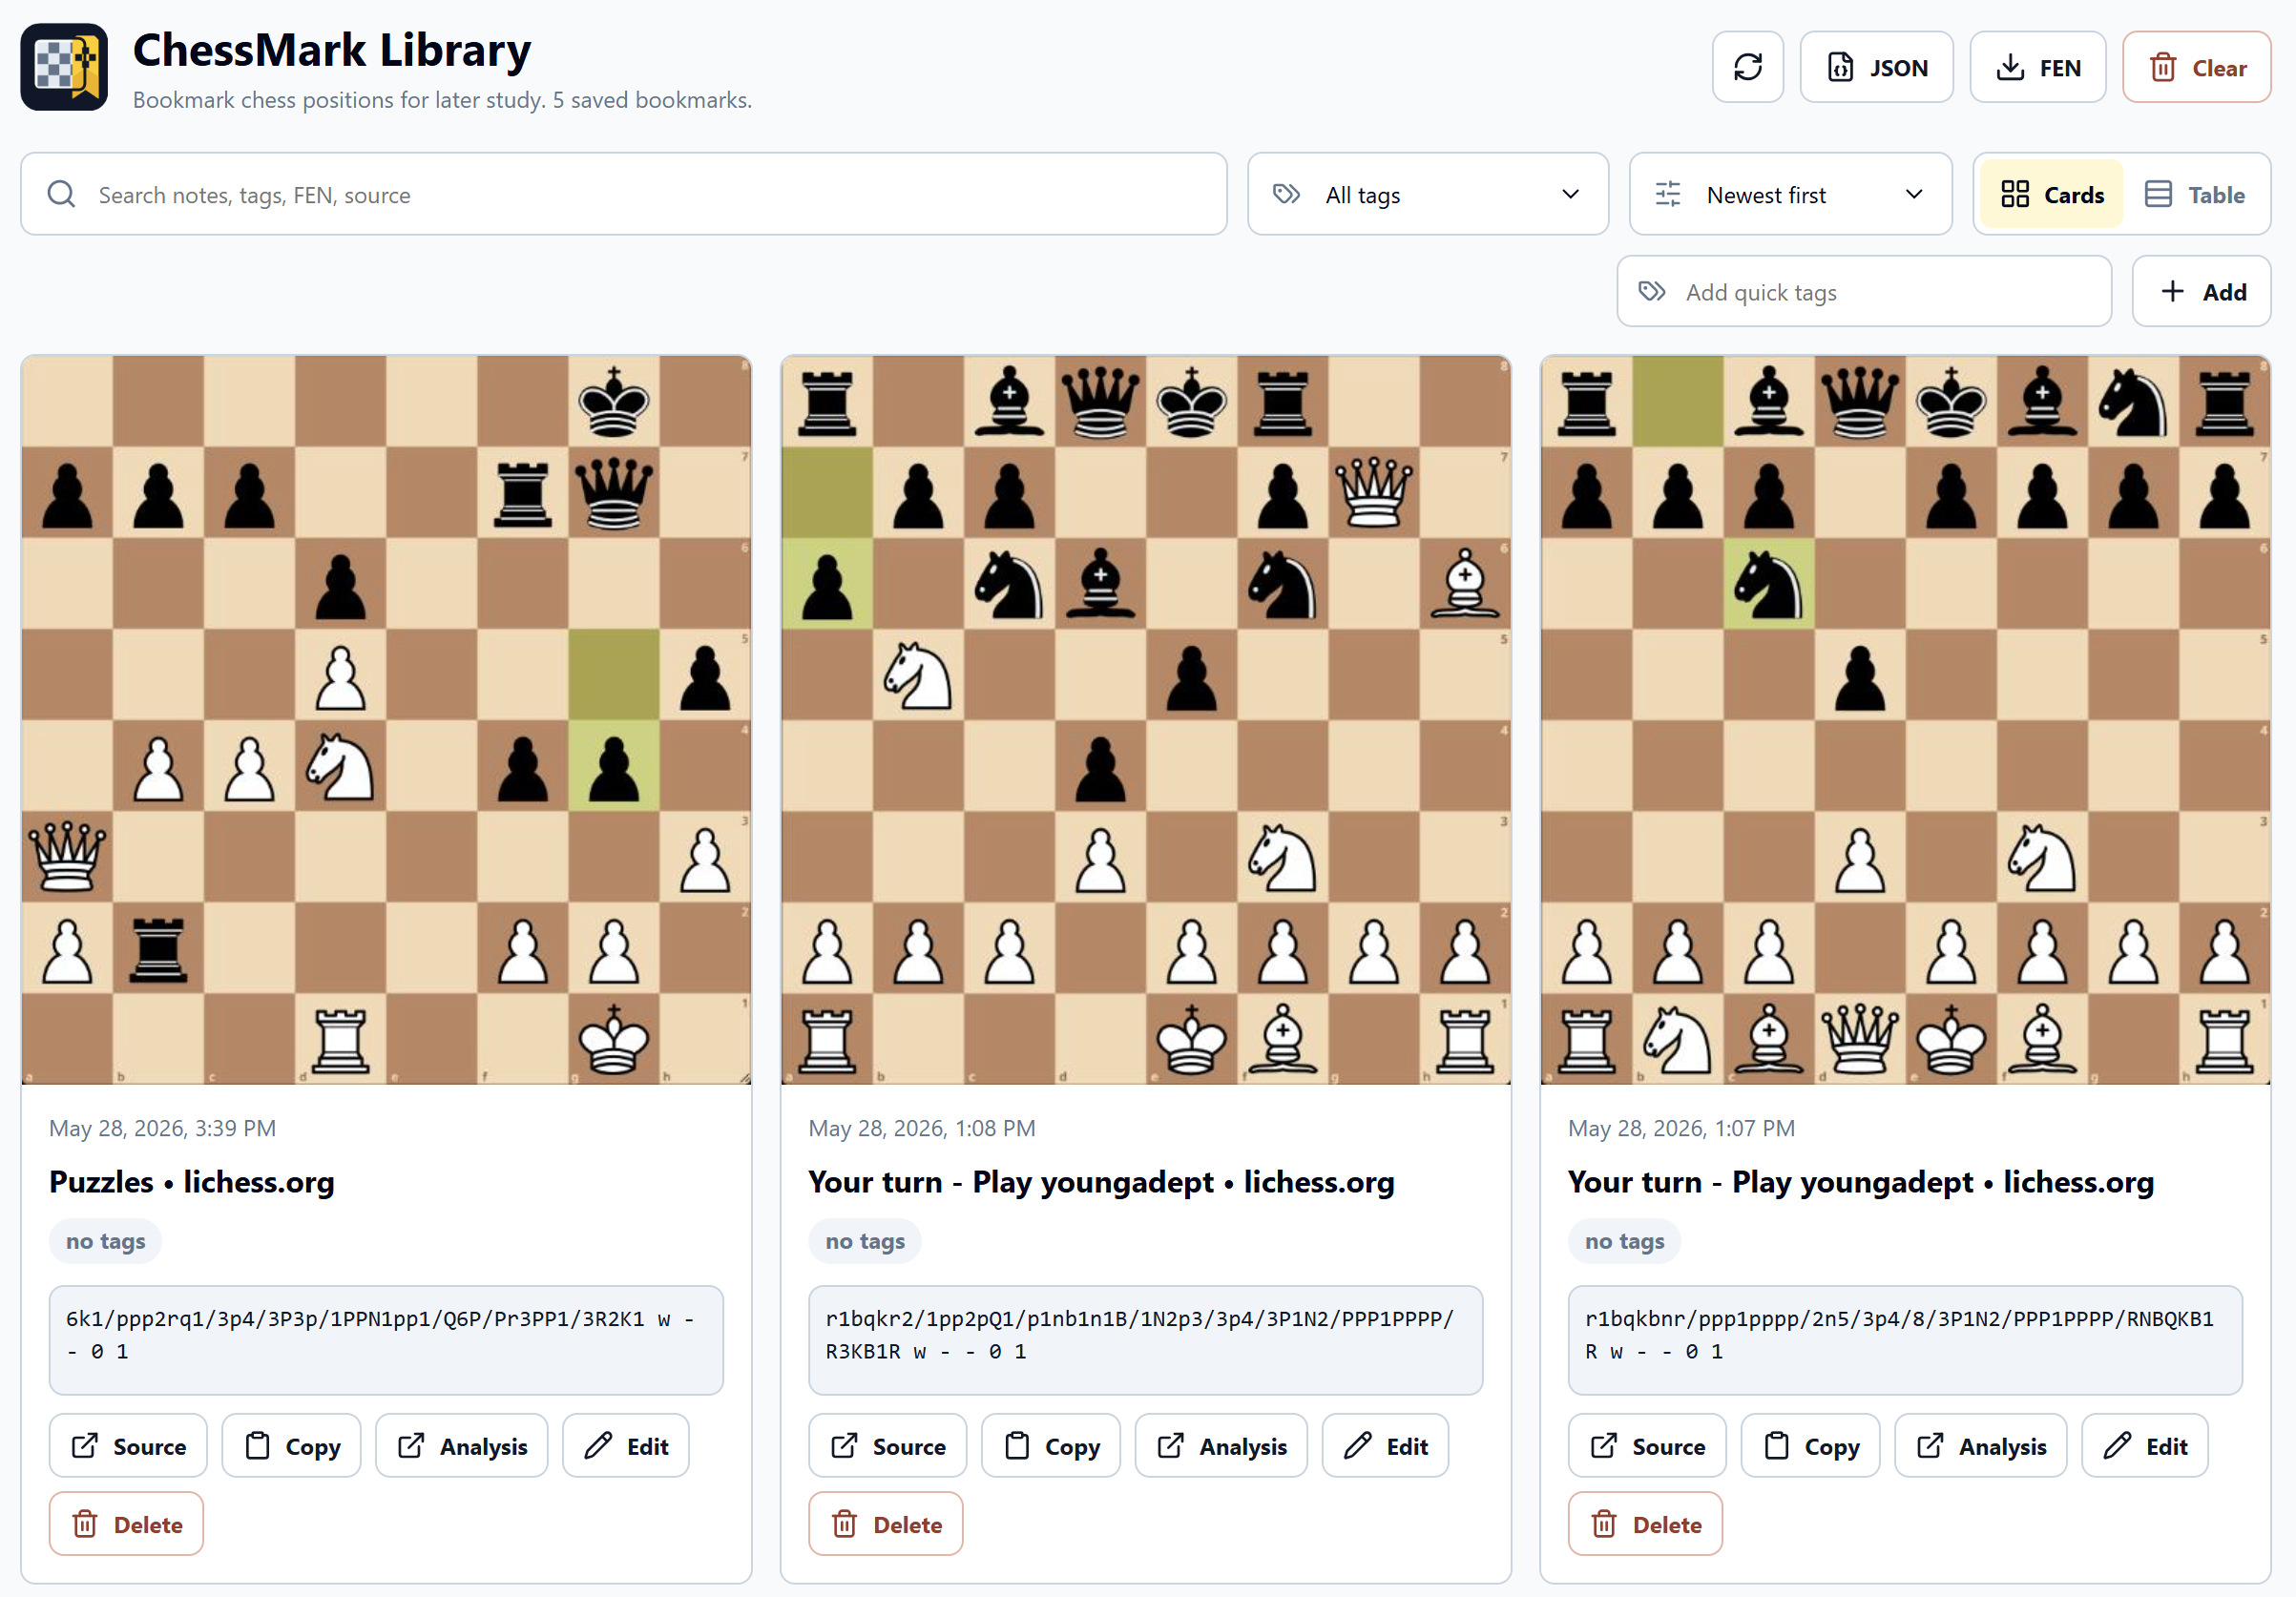Open the Newest first sort dropdown
The height and width of the screenshot is (1597, 2296).
pos(1790,194)
